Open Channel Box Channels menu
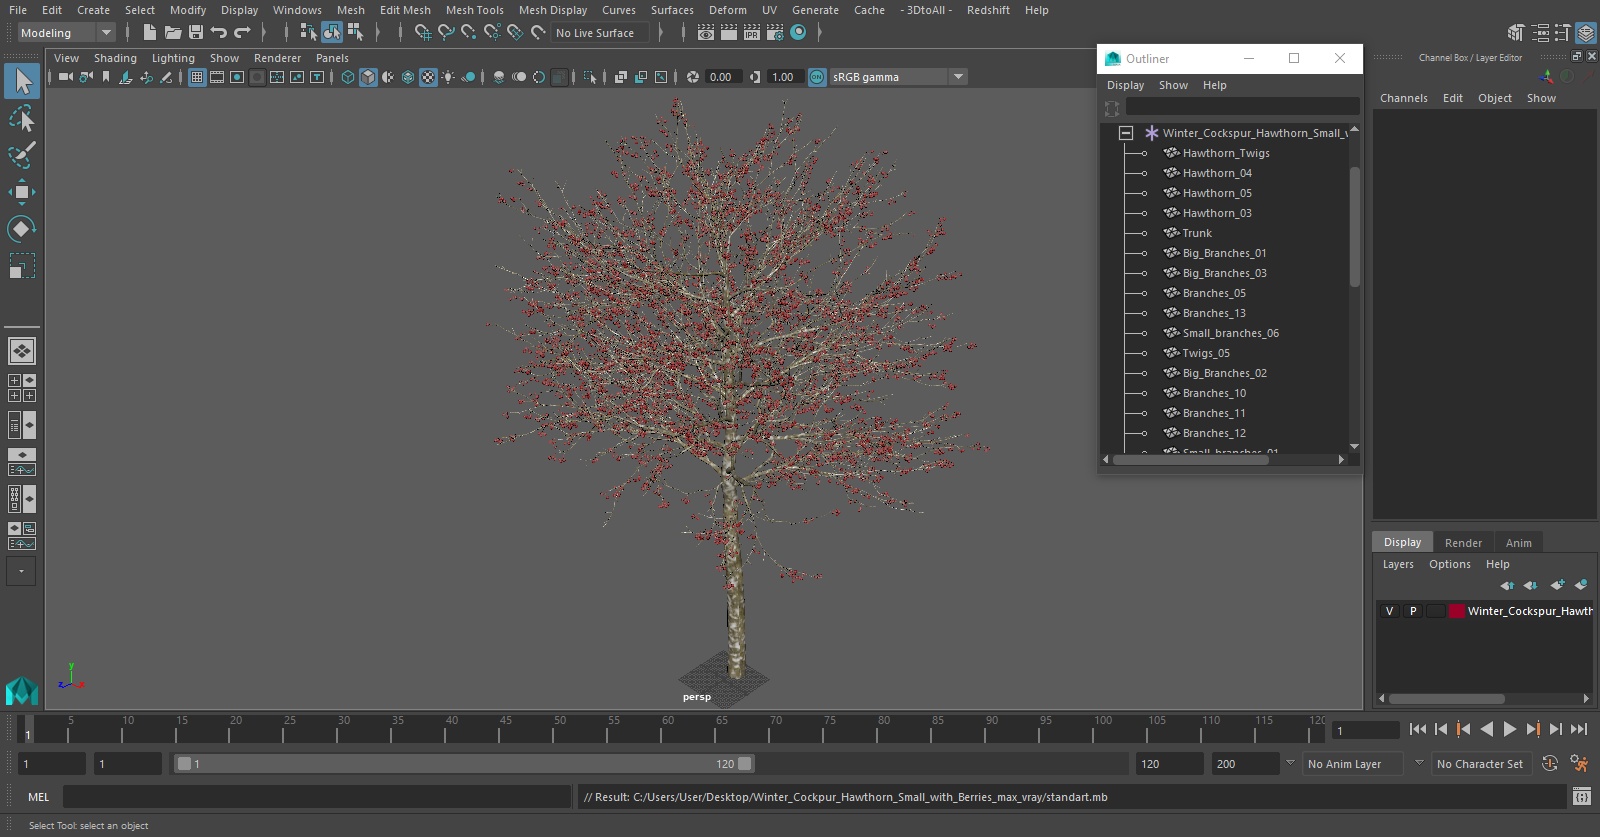Screen dimensions: 1600x837 coord(1403,98)
